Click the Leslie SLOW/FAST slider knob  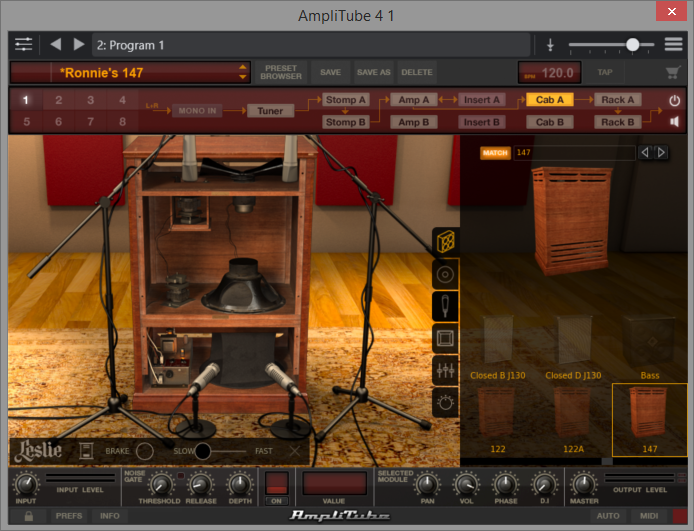(203, 451)
